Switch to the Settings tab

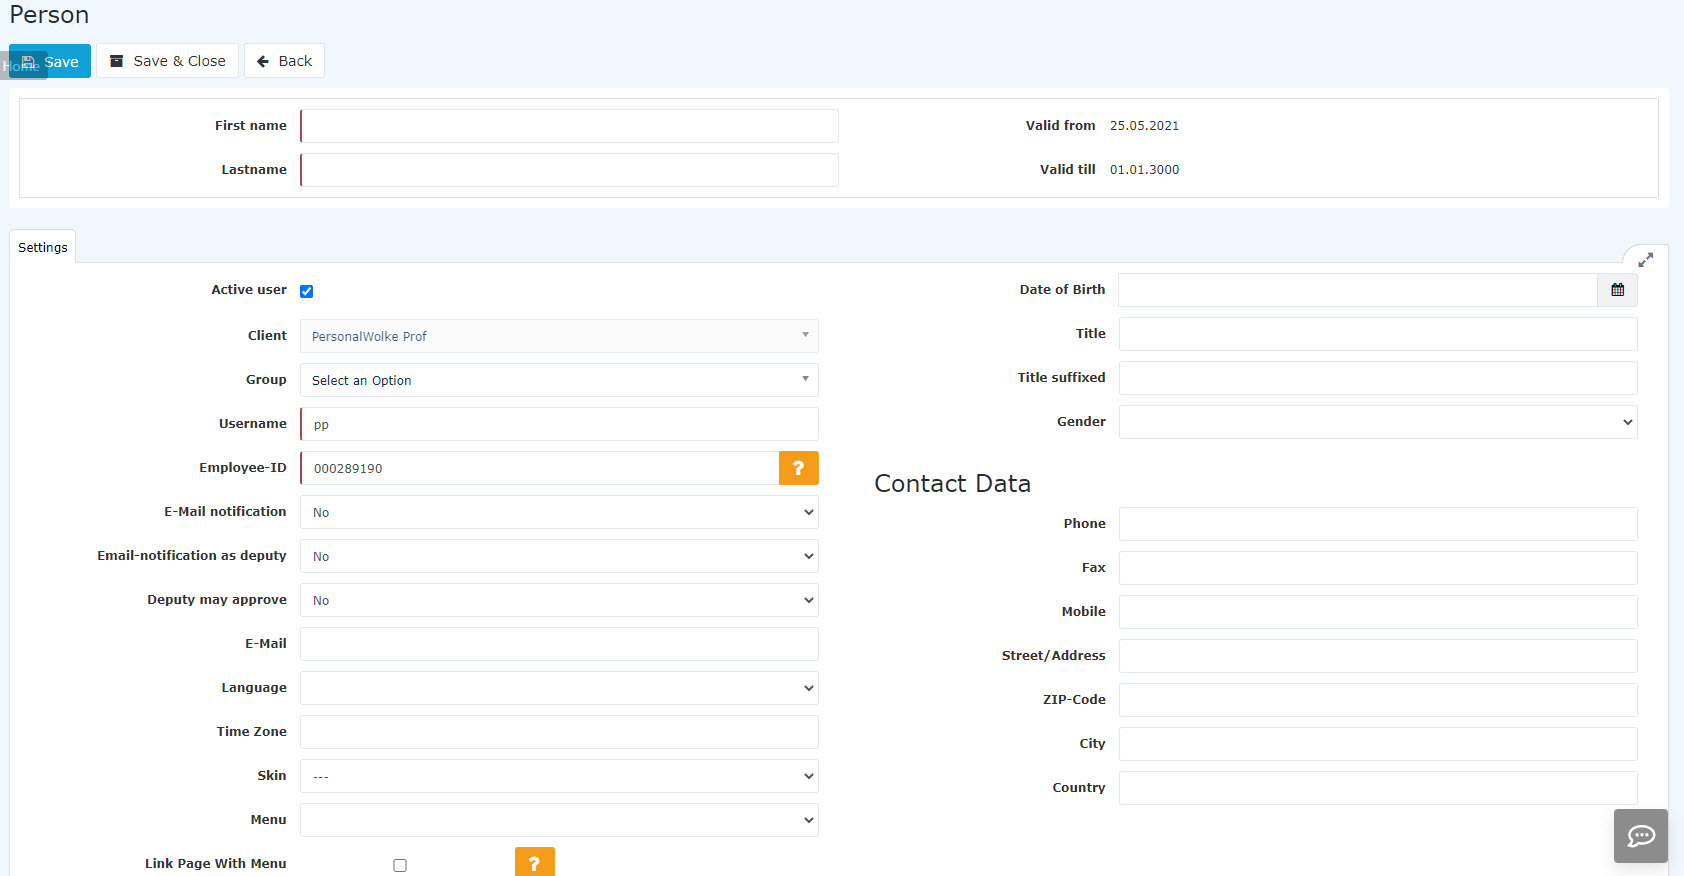(x=43, y=247)
